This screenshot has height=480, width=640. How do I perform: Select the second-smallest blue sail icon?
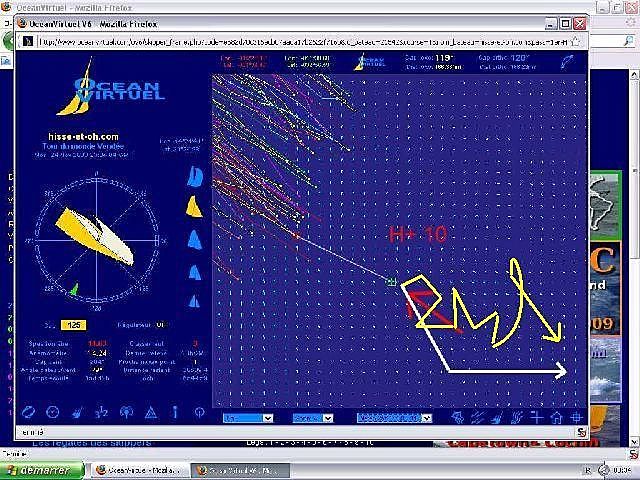coord(195,272)
